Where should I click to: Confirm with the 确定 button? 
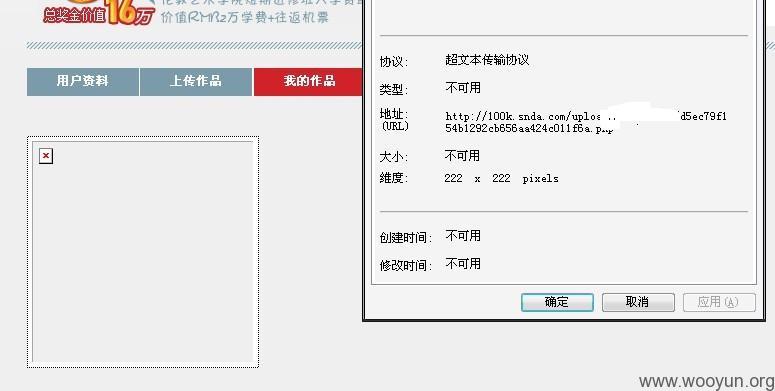pyautogui.click(x=557, y=302)
